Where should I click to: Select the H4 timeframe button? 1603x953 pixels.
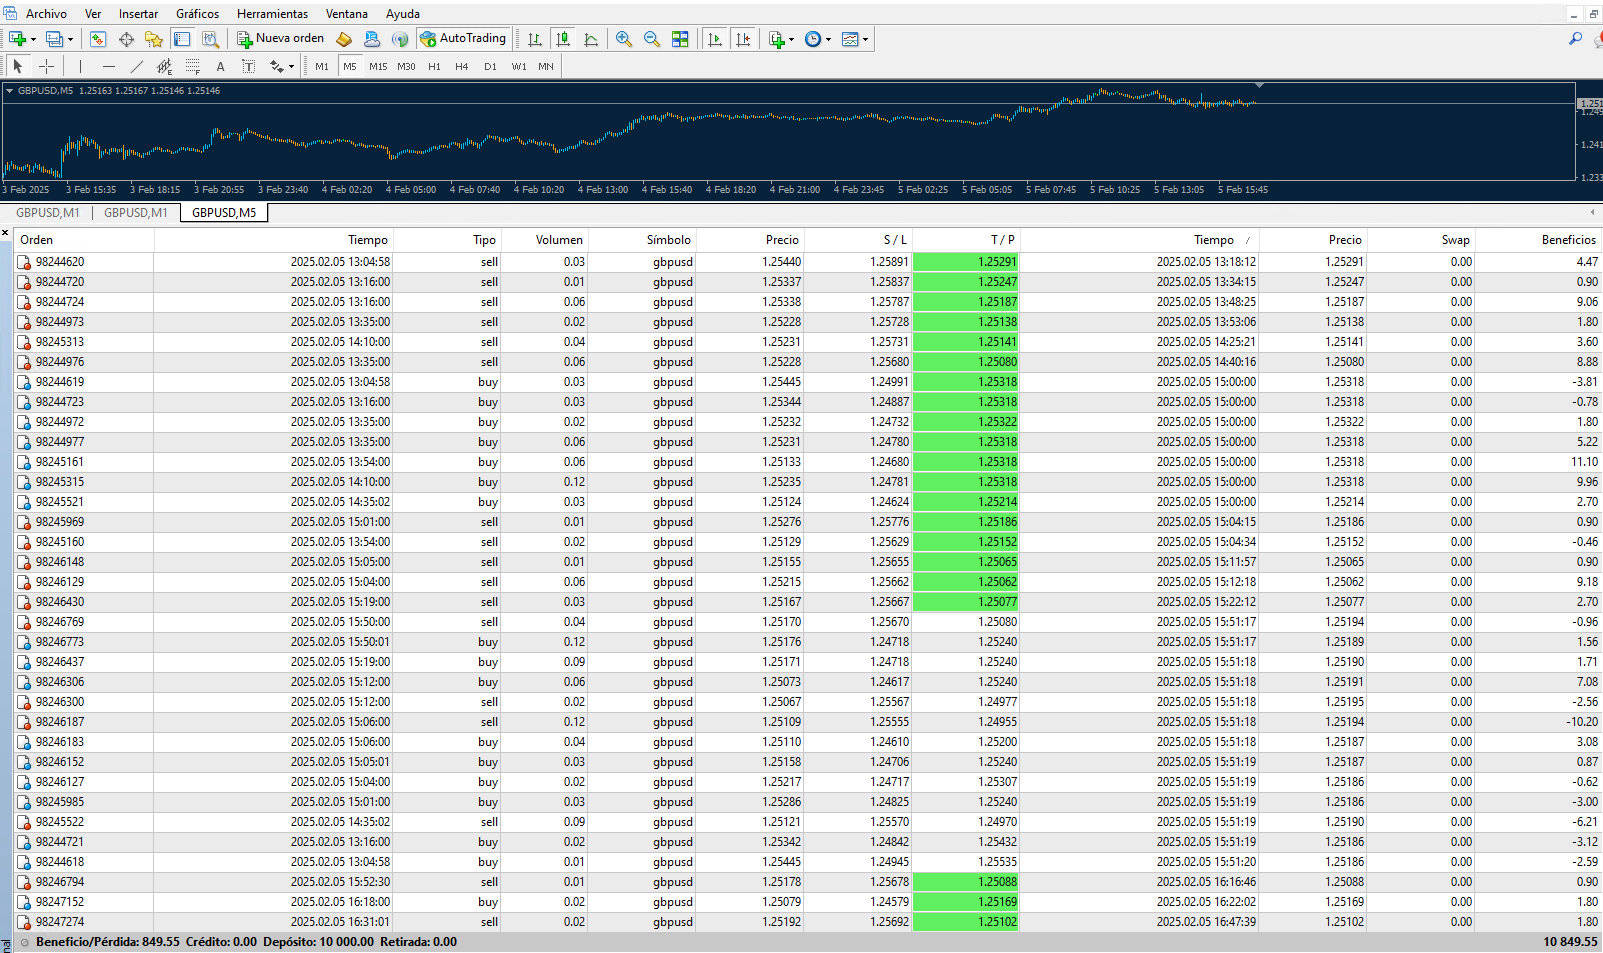[x=461, y=67]
